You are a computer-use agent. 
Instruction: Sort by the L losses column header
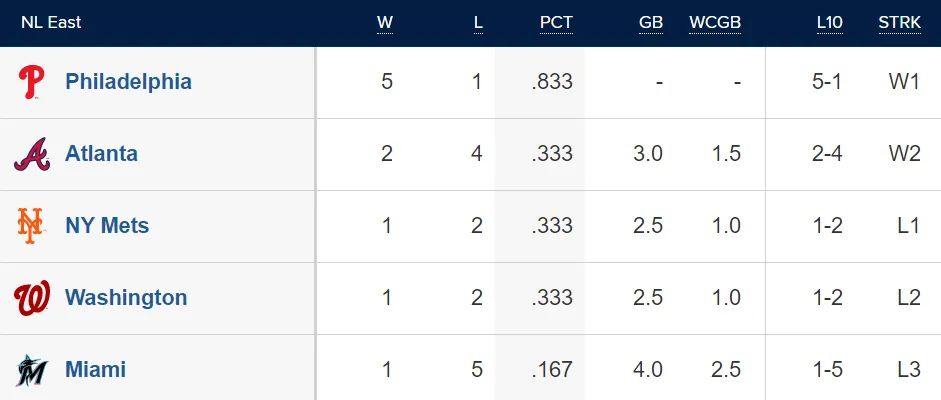478,23
